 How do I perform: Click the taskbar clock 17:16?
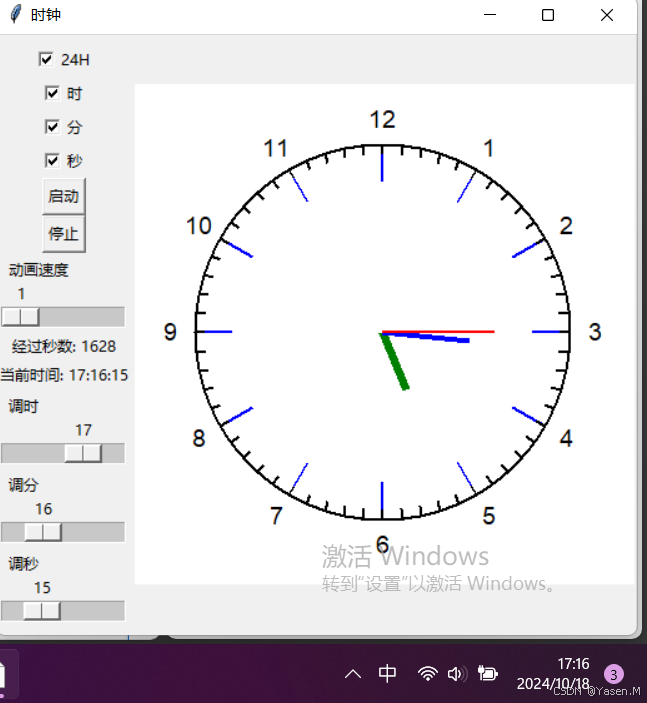click(x=573, y=664)
